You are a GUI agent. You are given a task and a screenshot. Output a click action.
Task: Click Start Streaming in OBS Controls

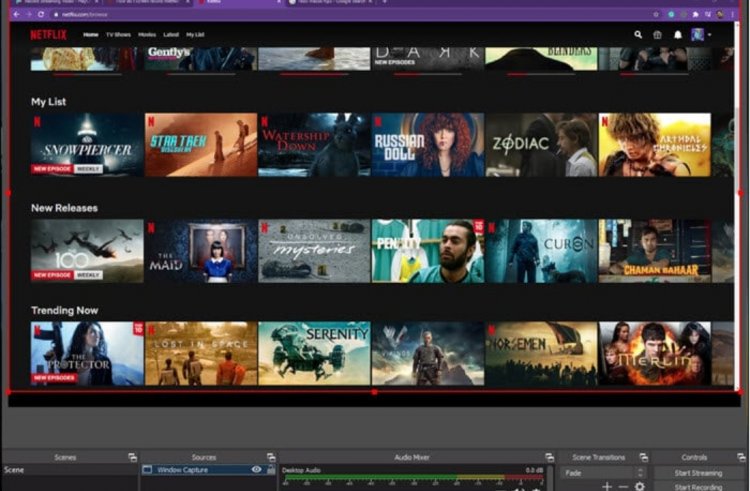pyautogui.click(x=698, y=473)
